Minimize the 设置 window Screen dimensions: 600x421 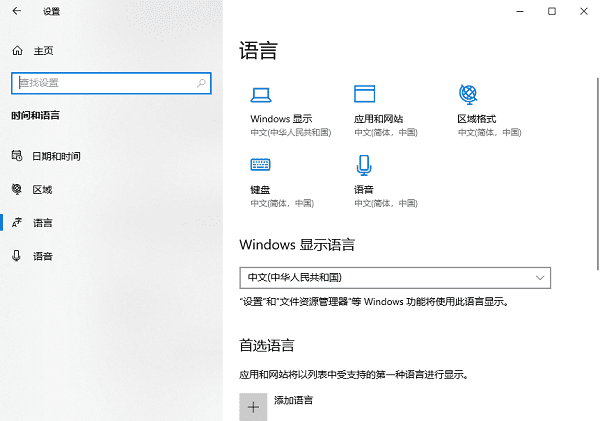520,11
